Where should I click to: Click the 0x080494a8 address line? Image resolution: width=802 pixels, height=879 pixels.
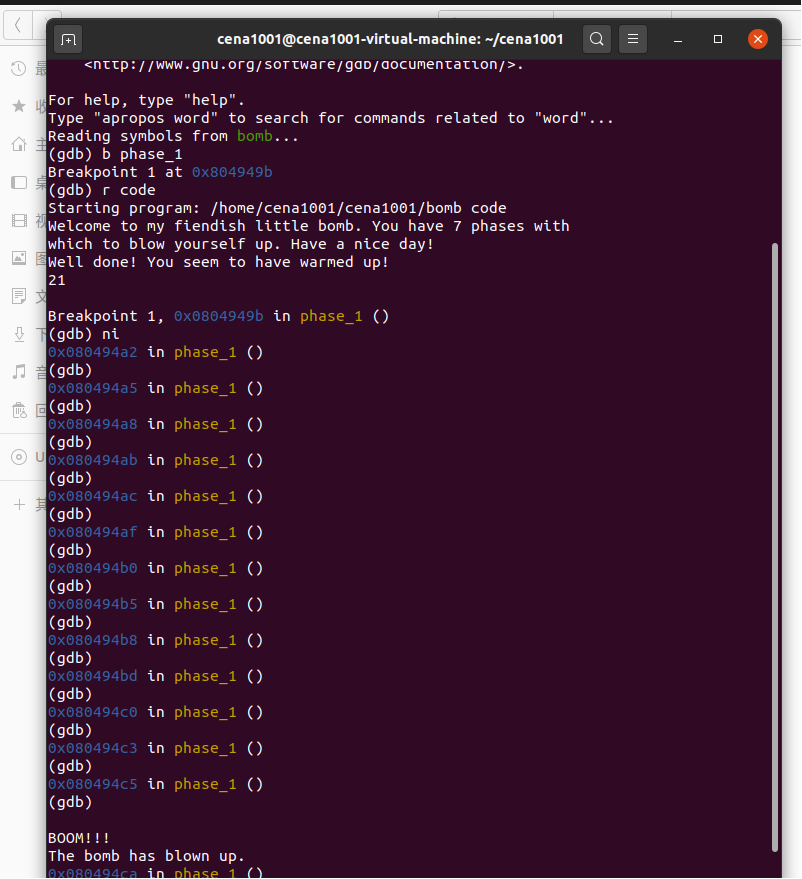tap(155, 424)
